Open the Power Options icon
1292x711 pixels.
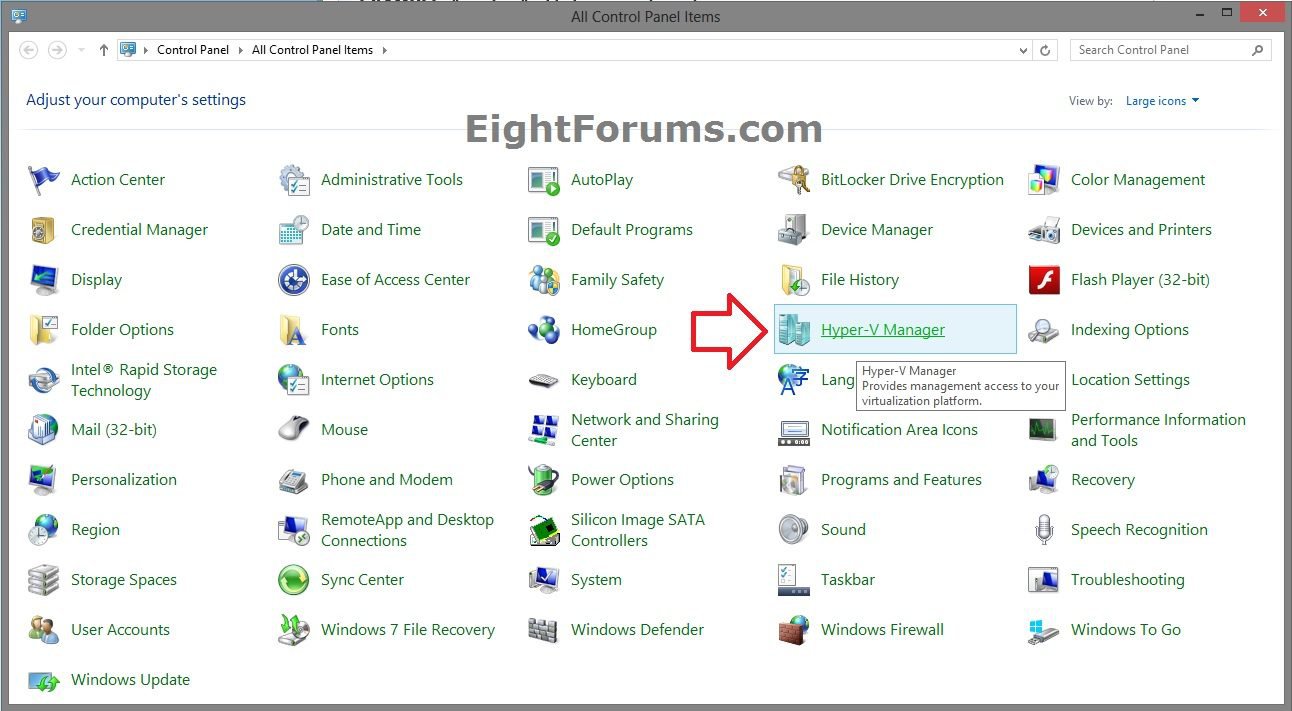544,480
